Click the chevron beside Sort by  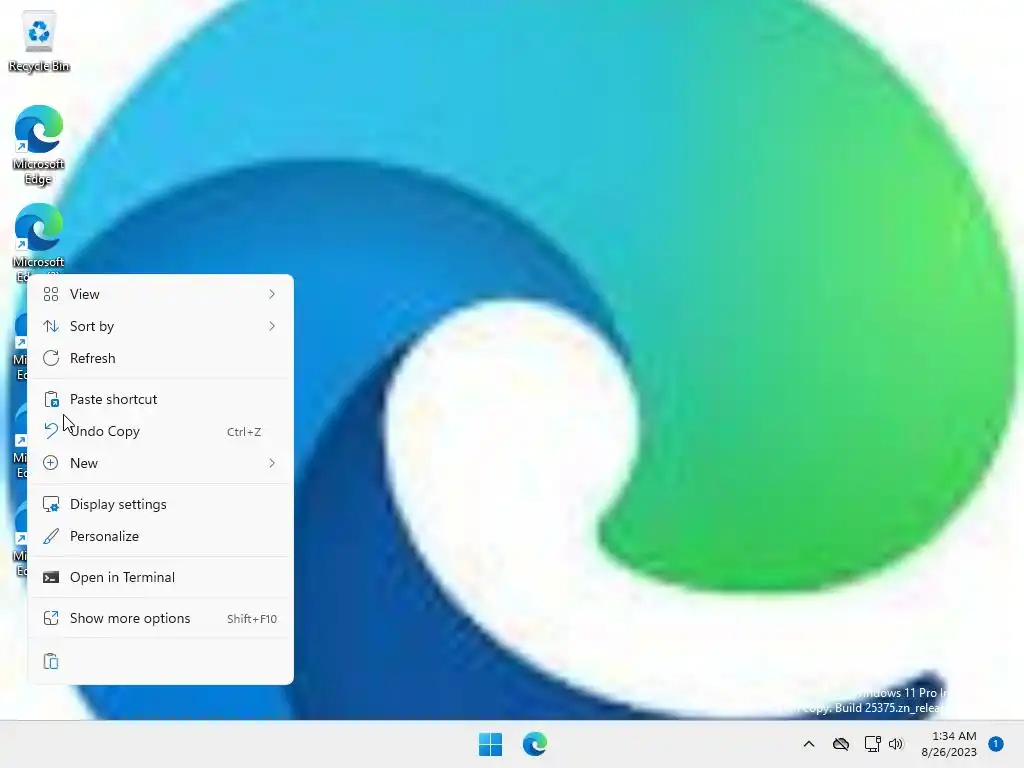(272, 326)
